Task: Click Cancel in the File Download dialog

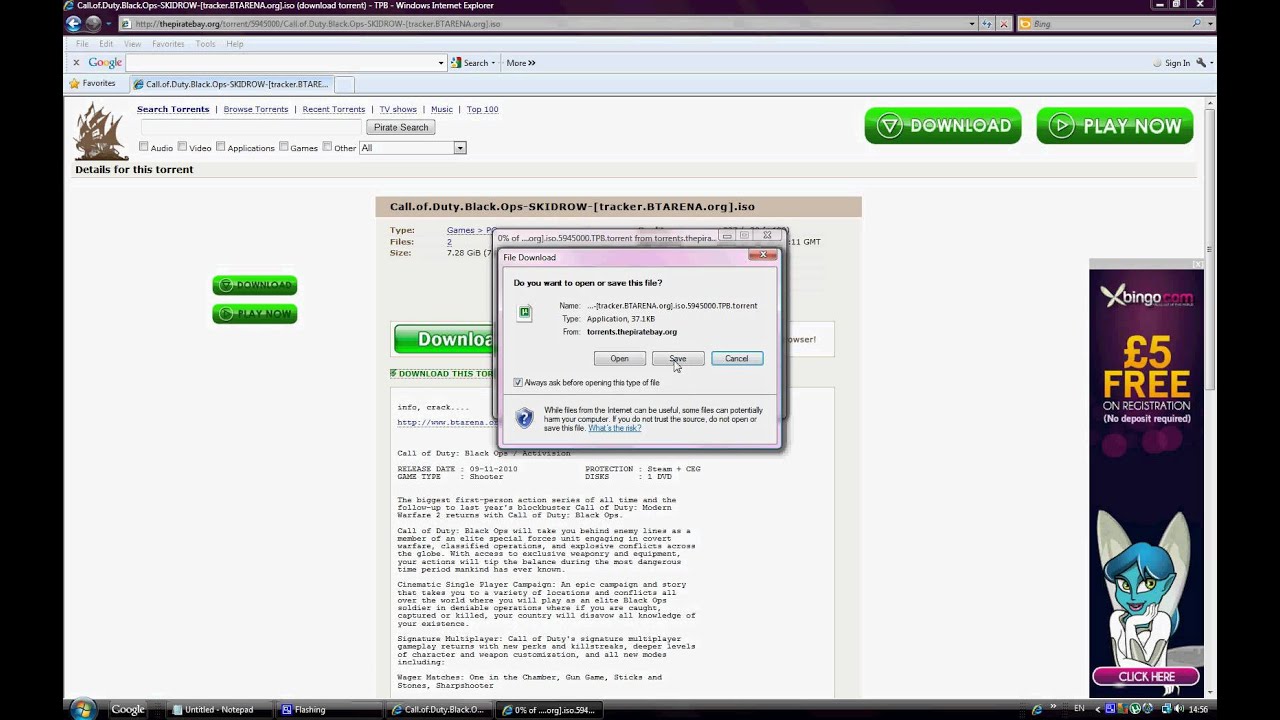Action: point(737,358)
